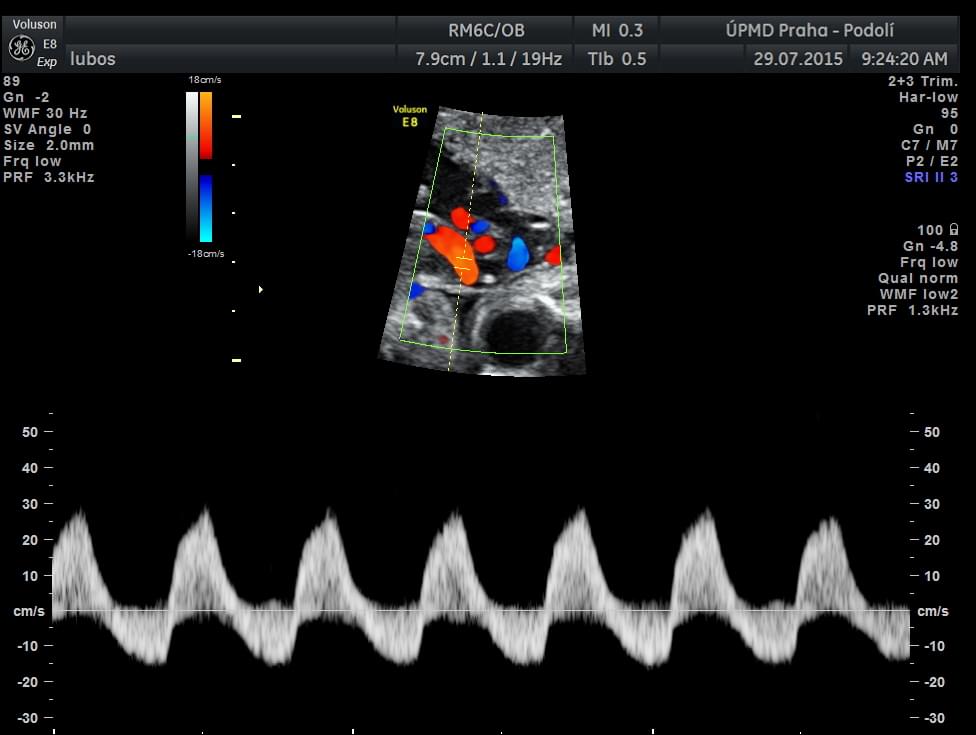976x735 pixels.
Task: Click the grayscale map bar
Action: tap(192, 166)
